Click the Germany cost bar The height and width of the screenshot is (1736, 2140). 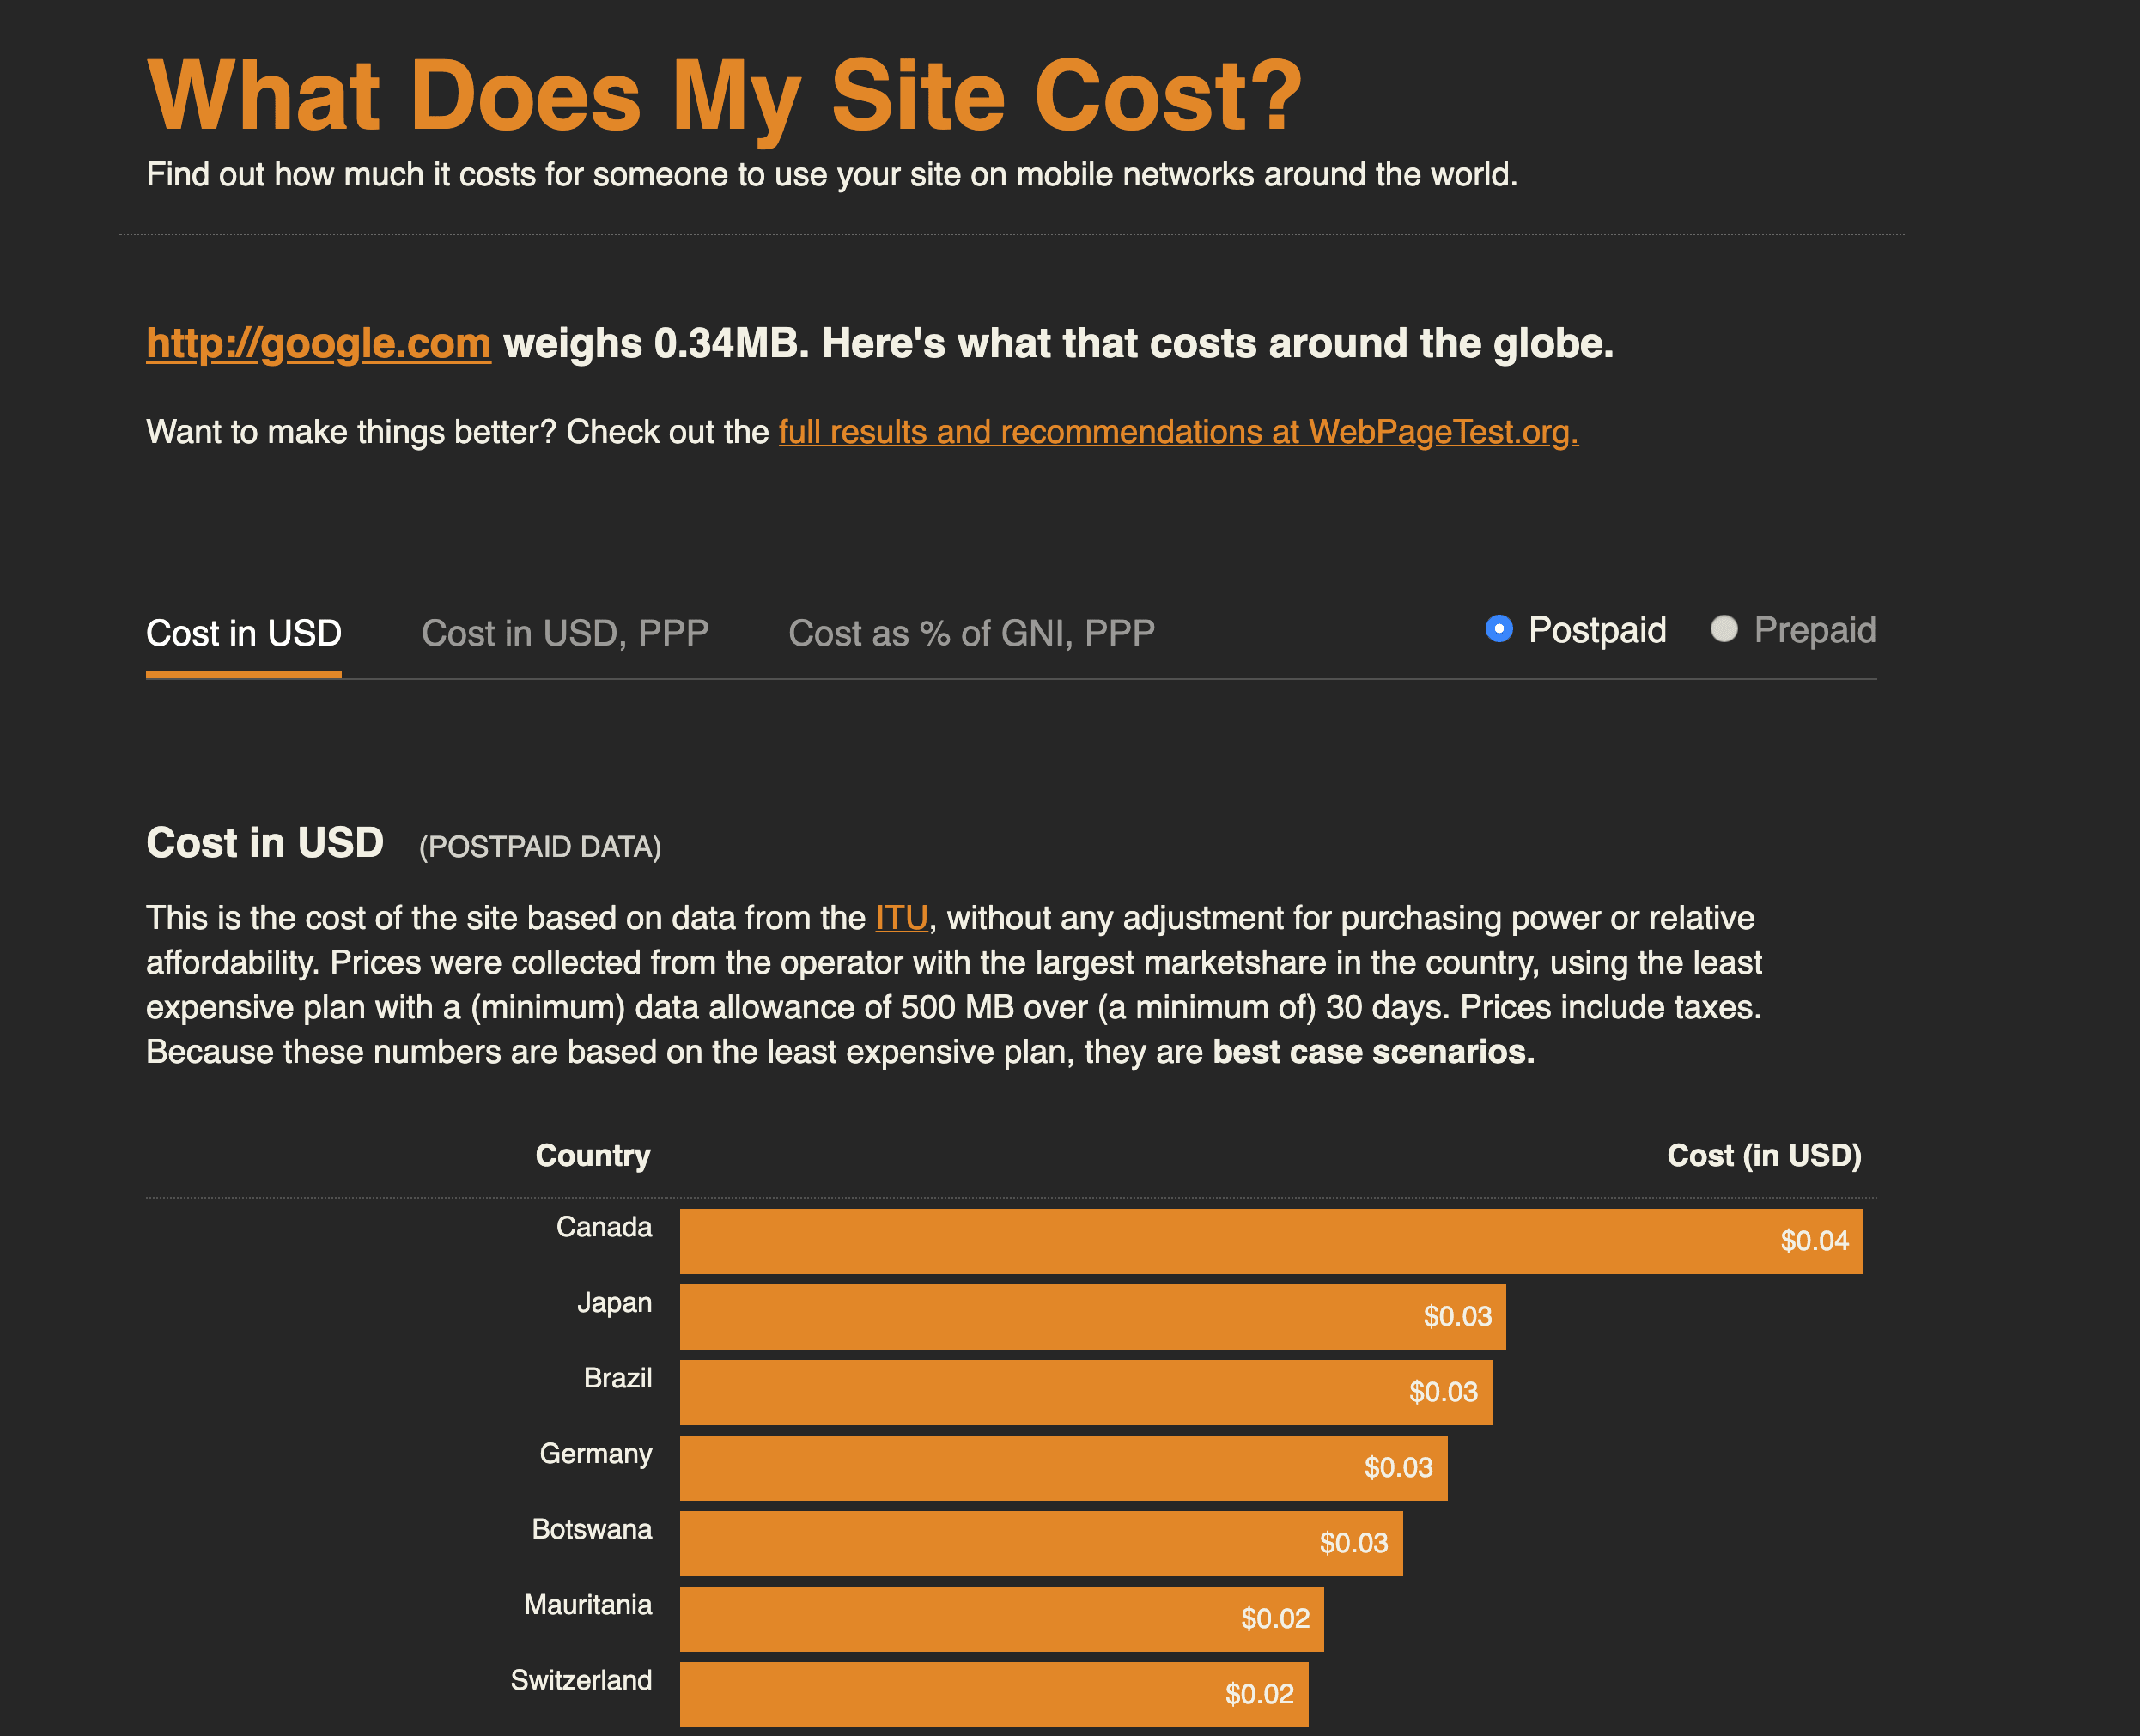(x=1063, y=1468)
